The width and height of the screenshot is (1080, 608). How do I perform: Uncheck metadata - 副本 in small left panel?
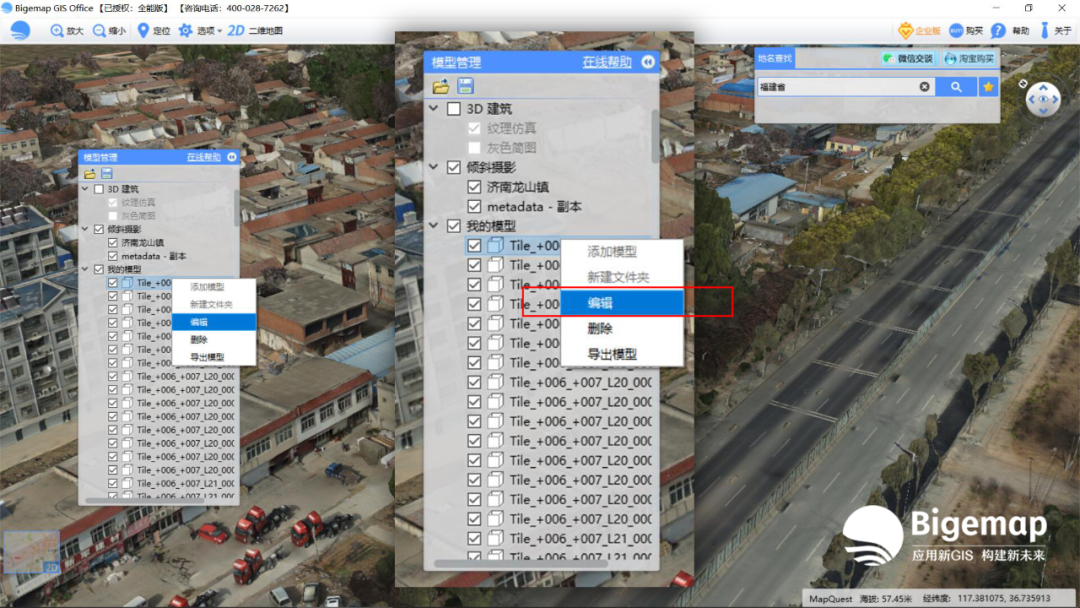(113, 256)
